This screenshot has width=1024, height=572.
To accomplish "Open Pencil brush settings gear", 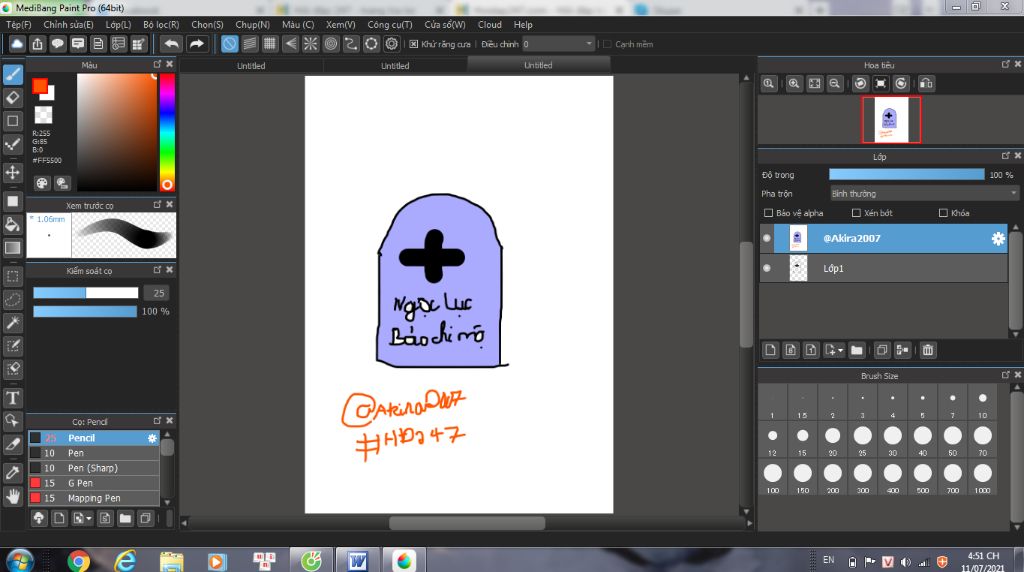I will click(152, 438).
